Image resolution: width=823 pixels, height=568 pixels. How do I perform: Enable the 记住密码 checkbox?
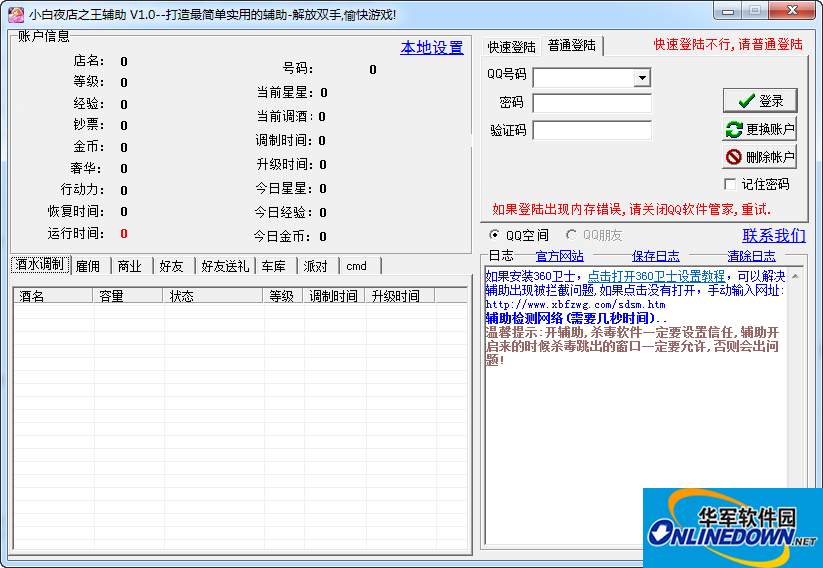[x=730, y=184]
